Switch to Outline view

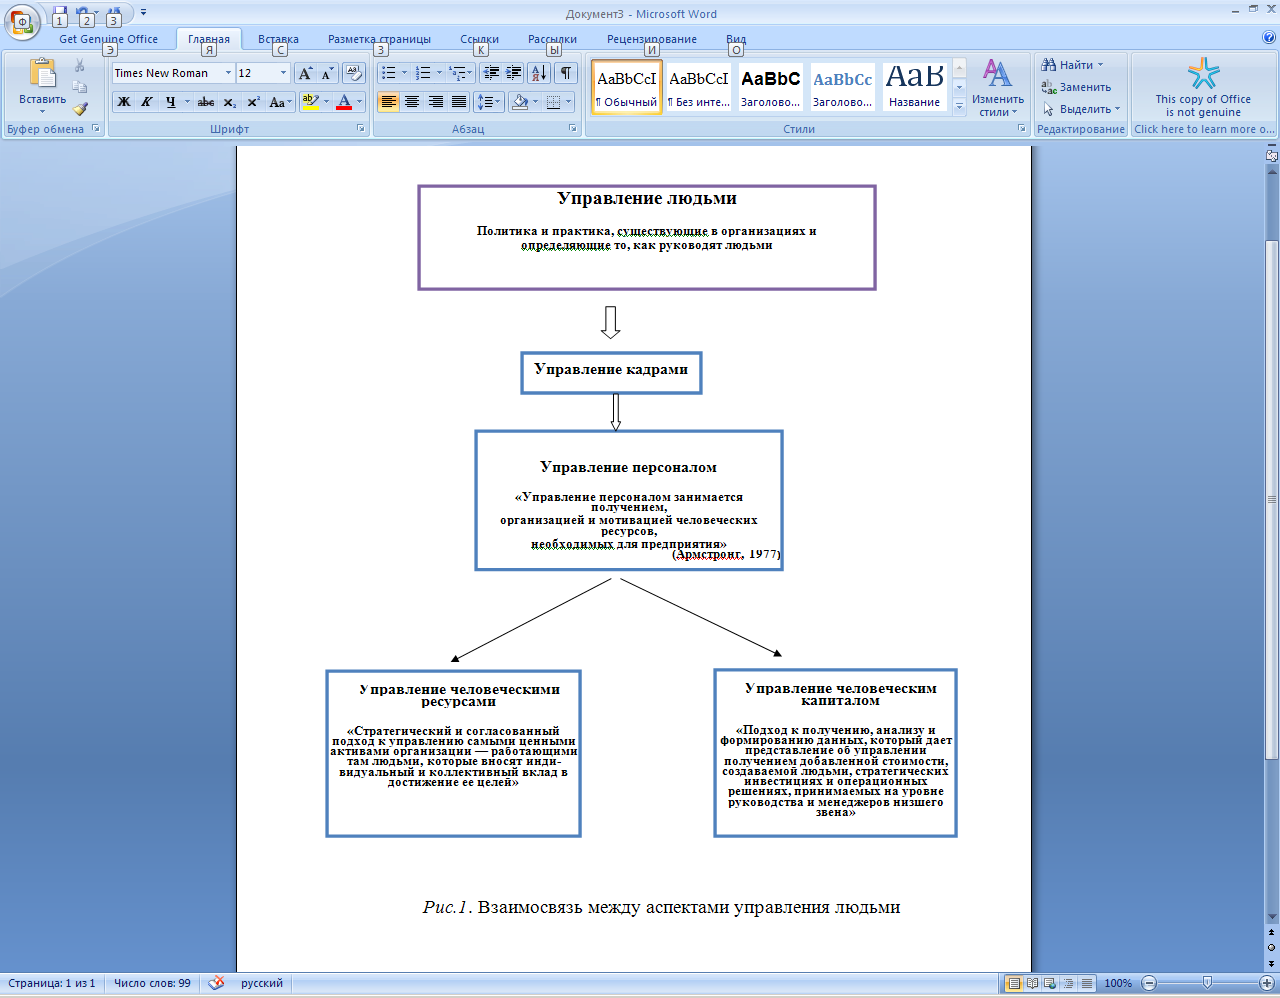(1068, 983)
